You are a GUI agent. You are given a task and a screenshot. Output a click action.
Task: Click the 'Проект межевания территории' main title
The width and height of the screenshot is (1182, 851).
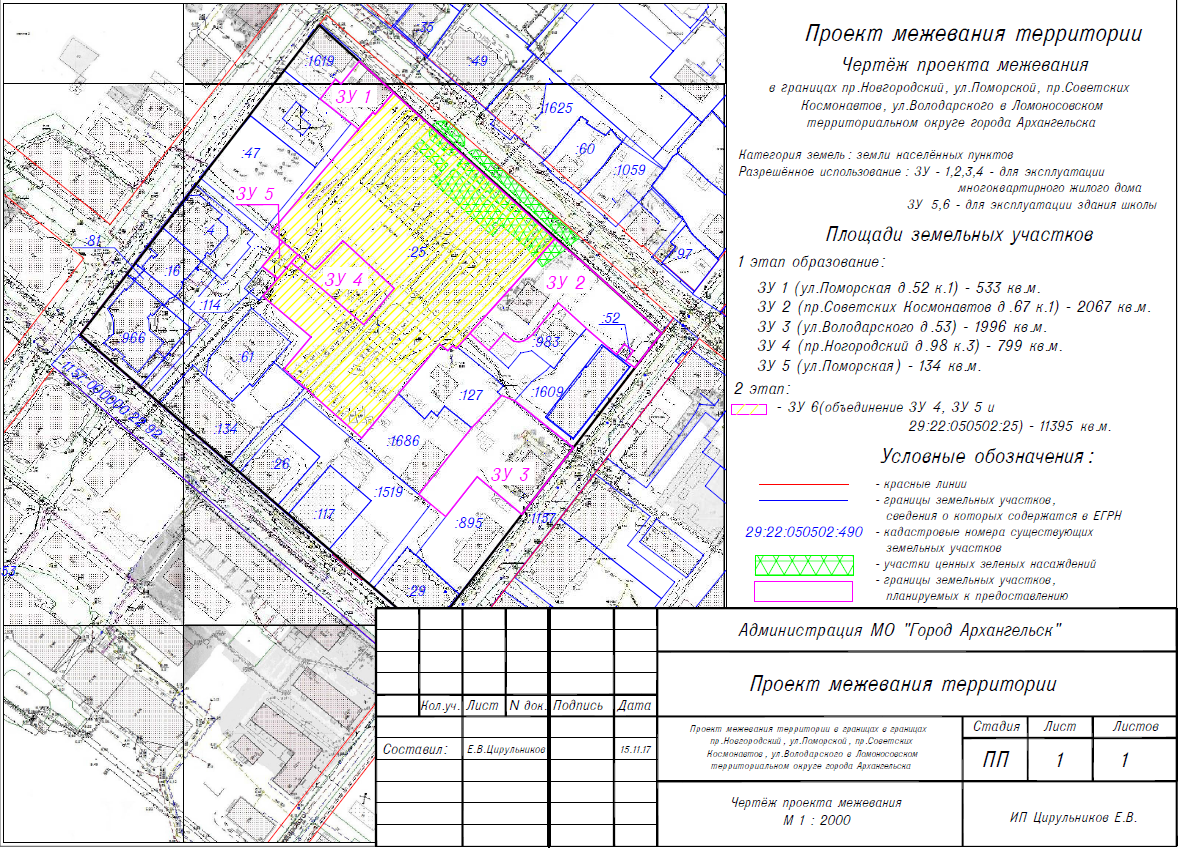973,34
